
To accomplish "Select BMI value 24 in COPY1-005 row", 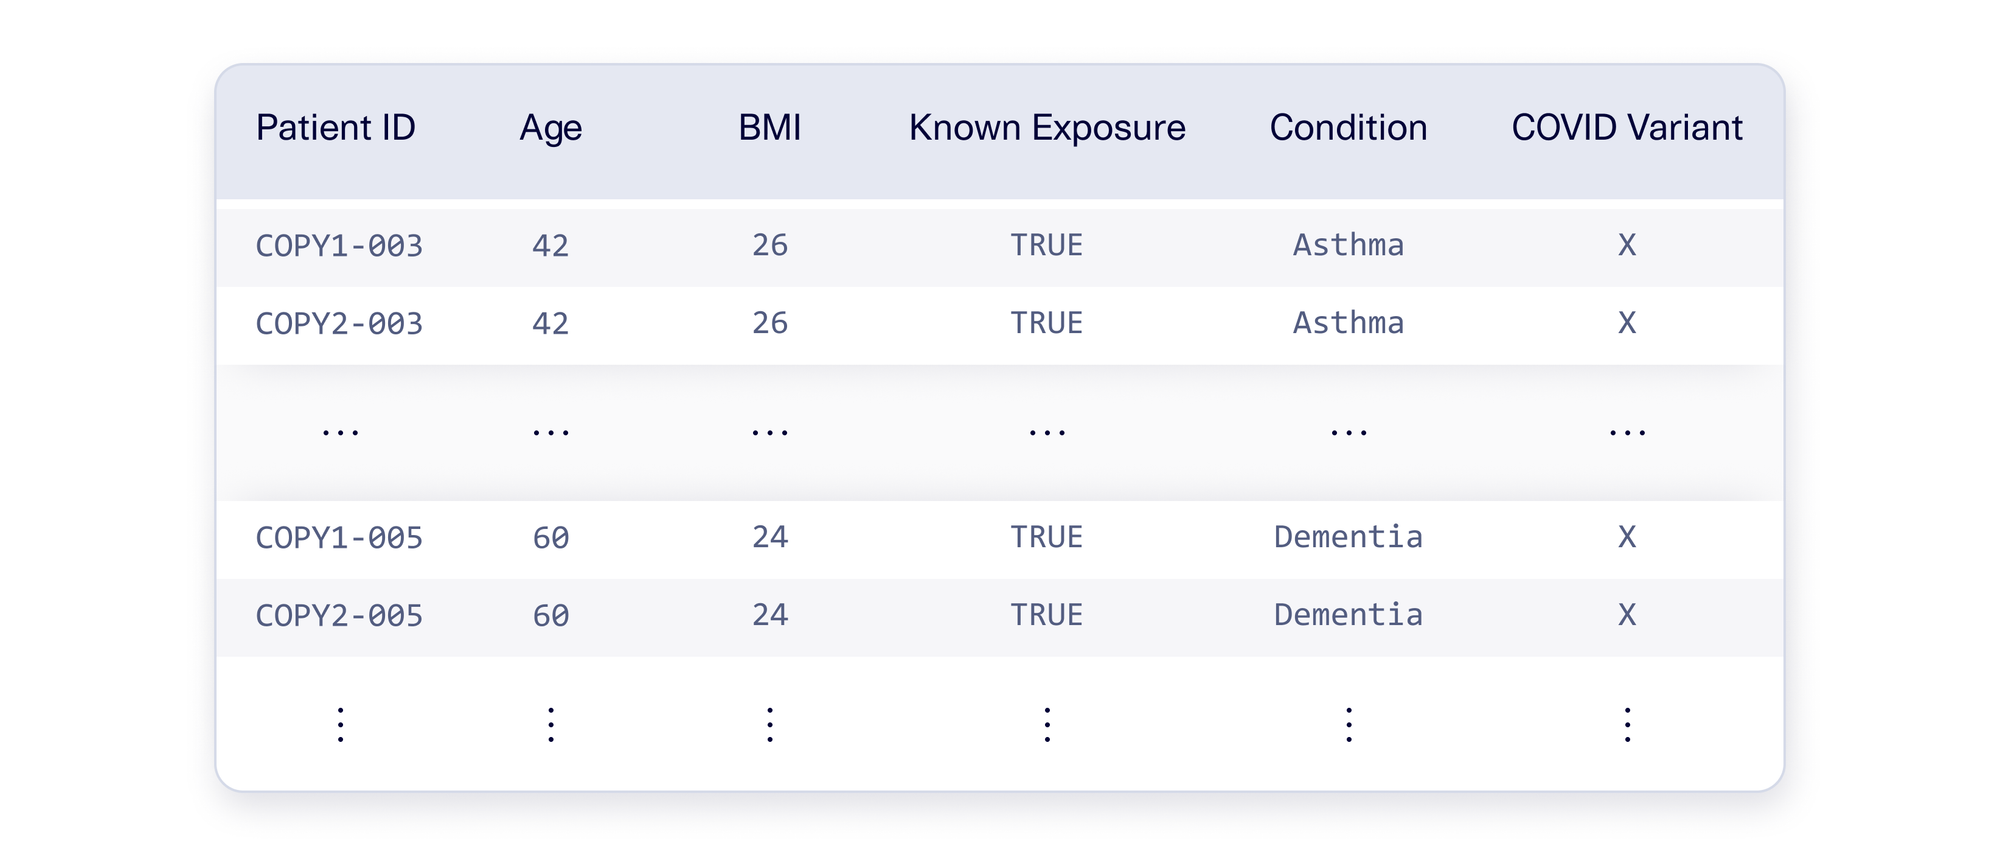I will point(770,537).
